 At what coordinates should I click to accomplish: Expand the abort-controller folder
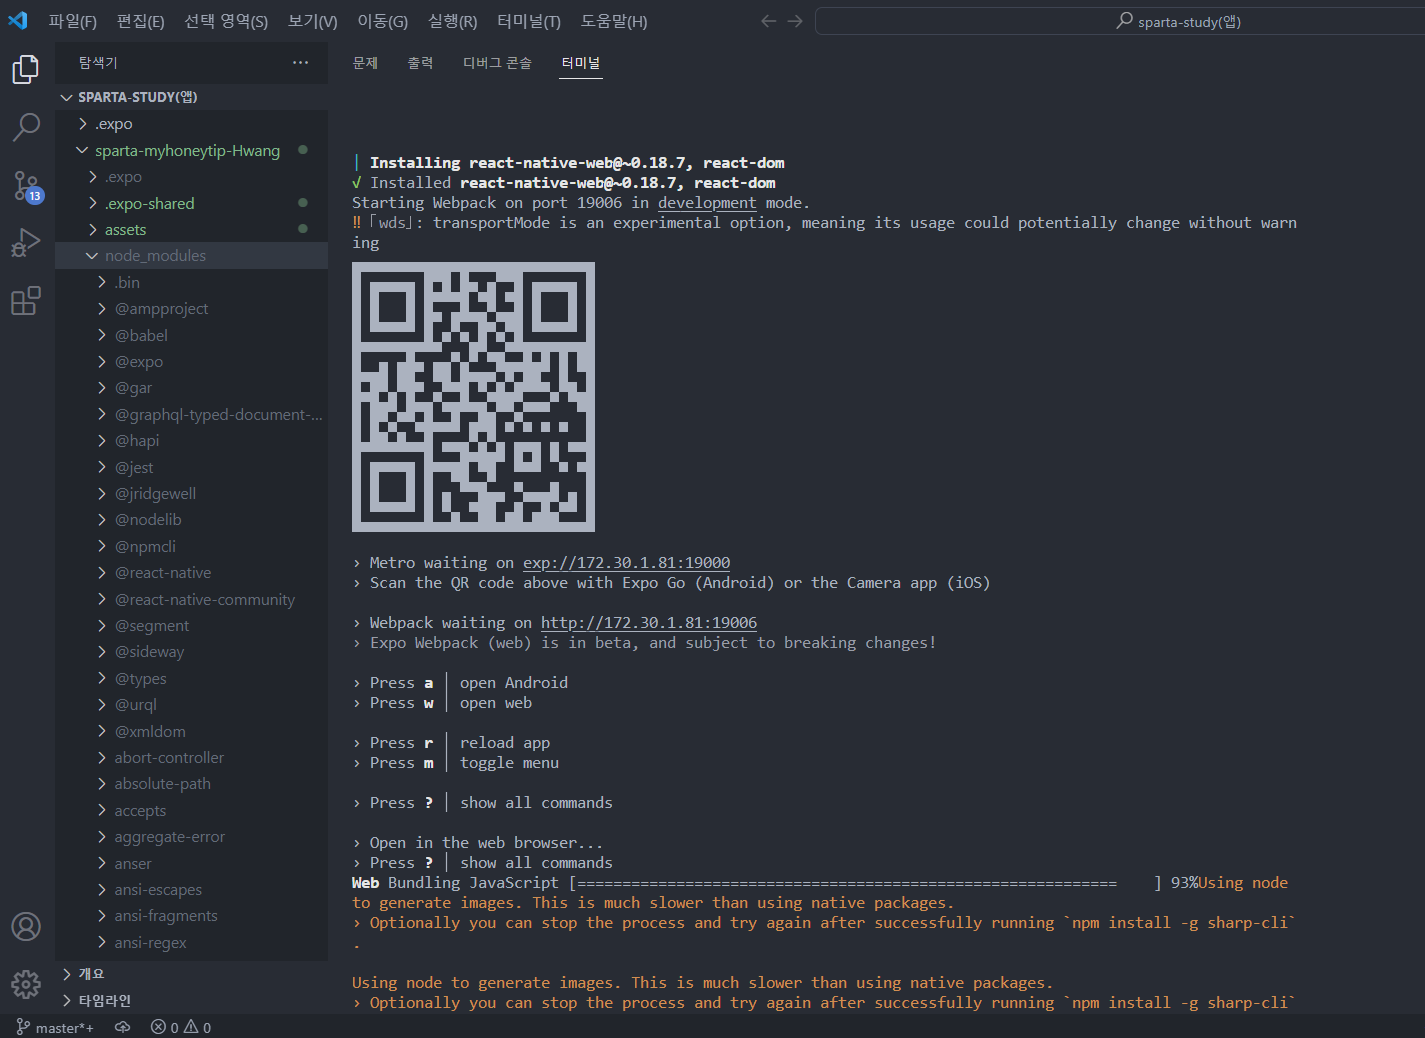(191, 757)
